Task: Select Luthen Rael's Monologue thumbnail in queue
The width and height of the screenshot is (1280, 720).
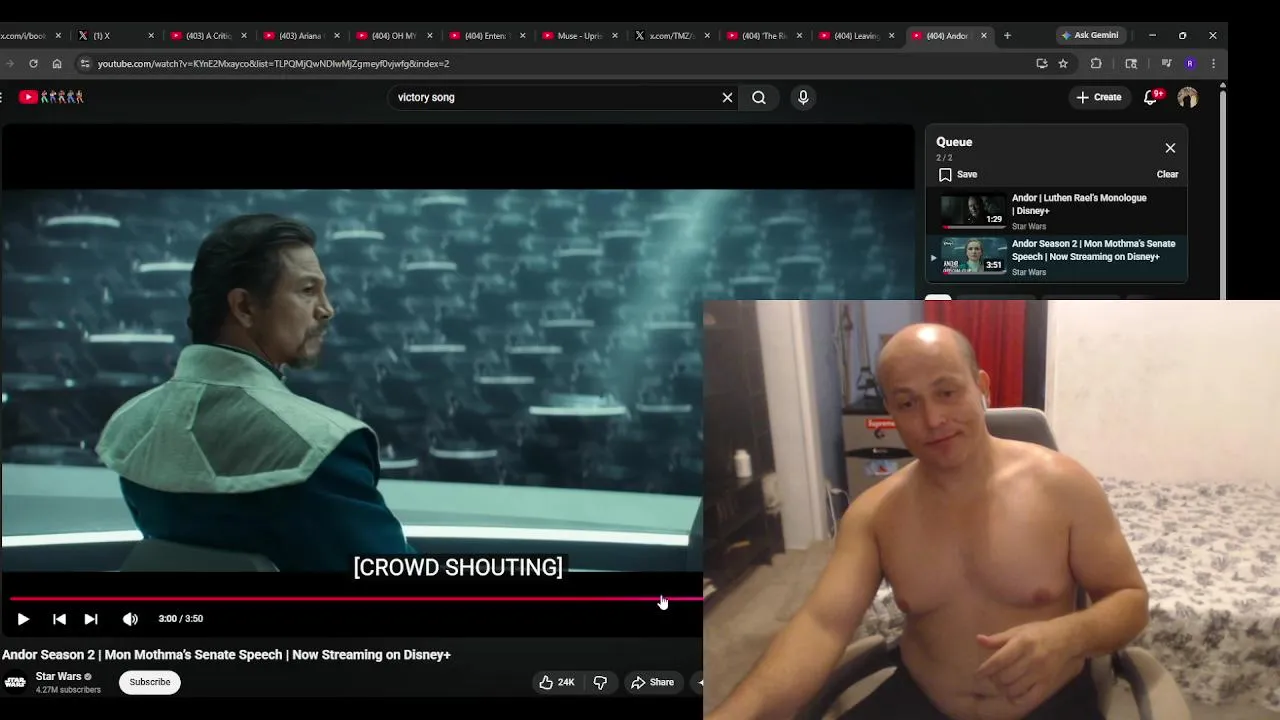Action: coord(973,210)
